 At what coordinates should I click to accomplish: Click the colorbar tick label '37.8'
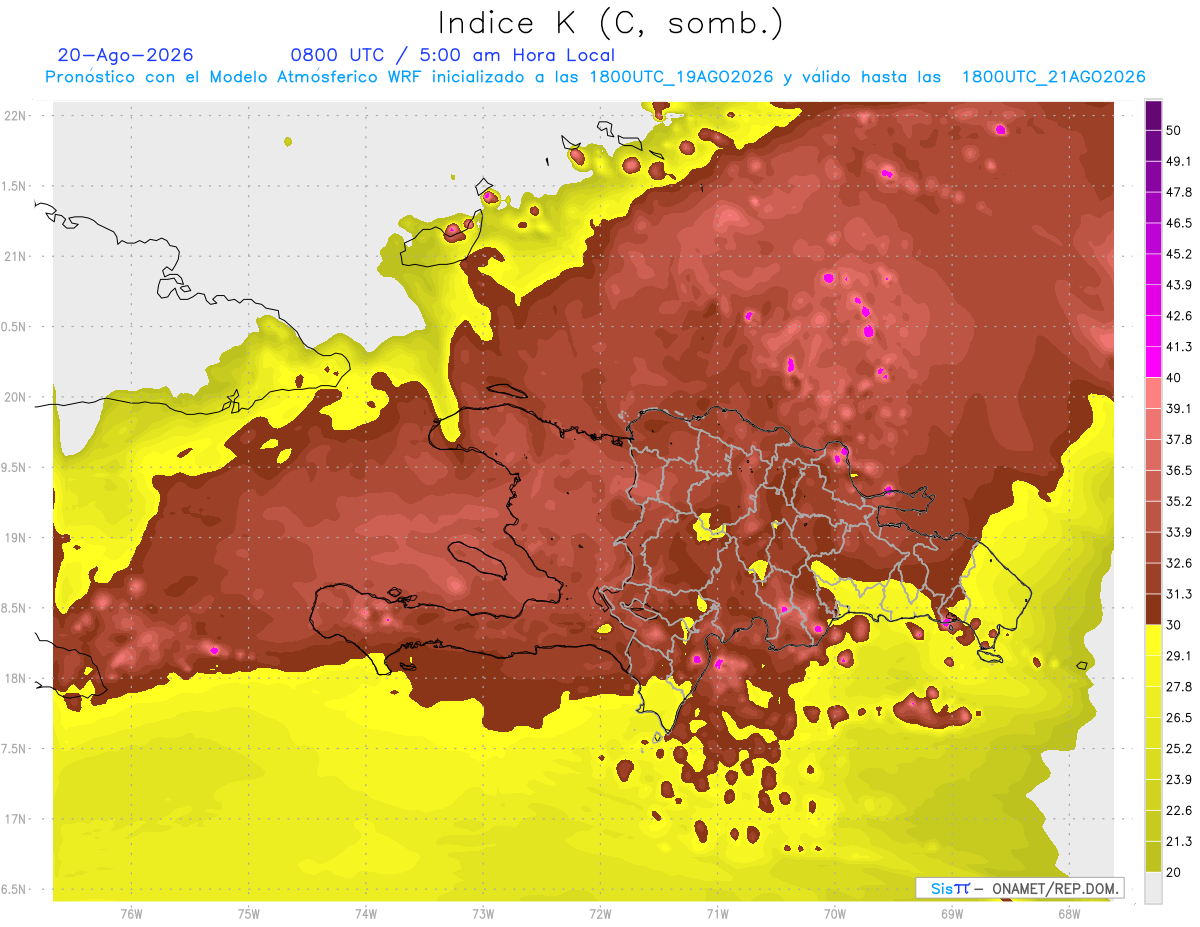[1179, 439]
